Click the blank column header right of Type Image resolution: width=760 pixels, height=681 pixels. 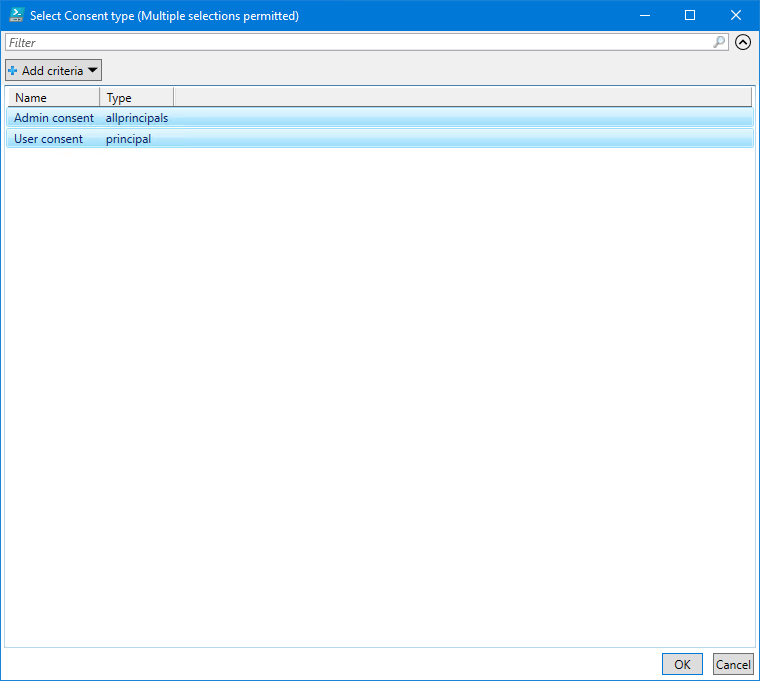(460, 98)
